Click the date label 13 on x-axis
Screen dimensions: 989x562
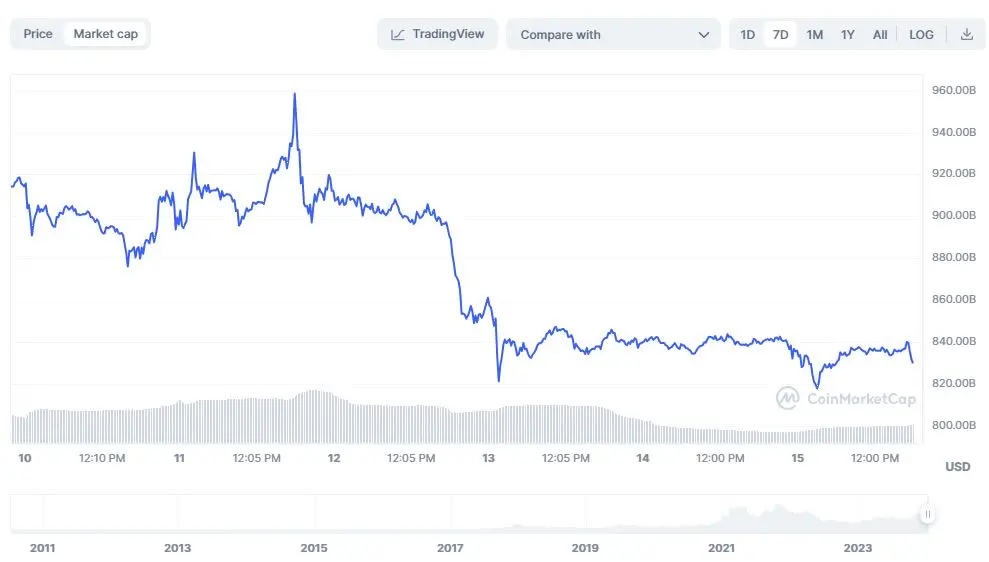488,458
